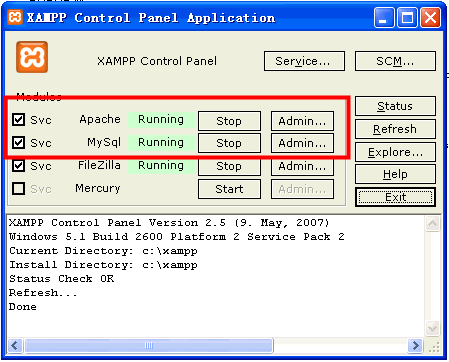Minimize the XAMPP window
The width and height of the screenshot is (449, 362).
384,18
